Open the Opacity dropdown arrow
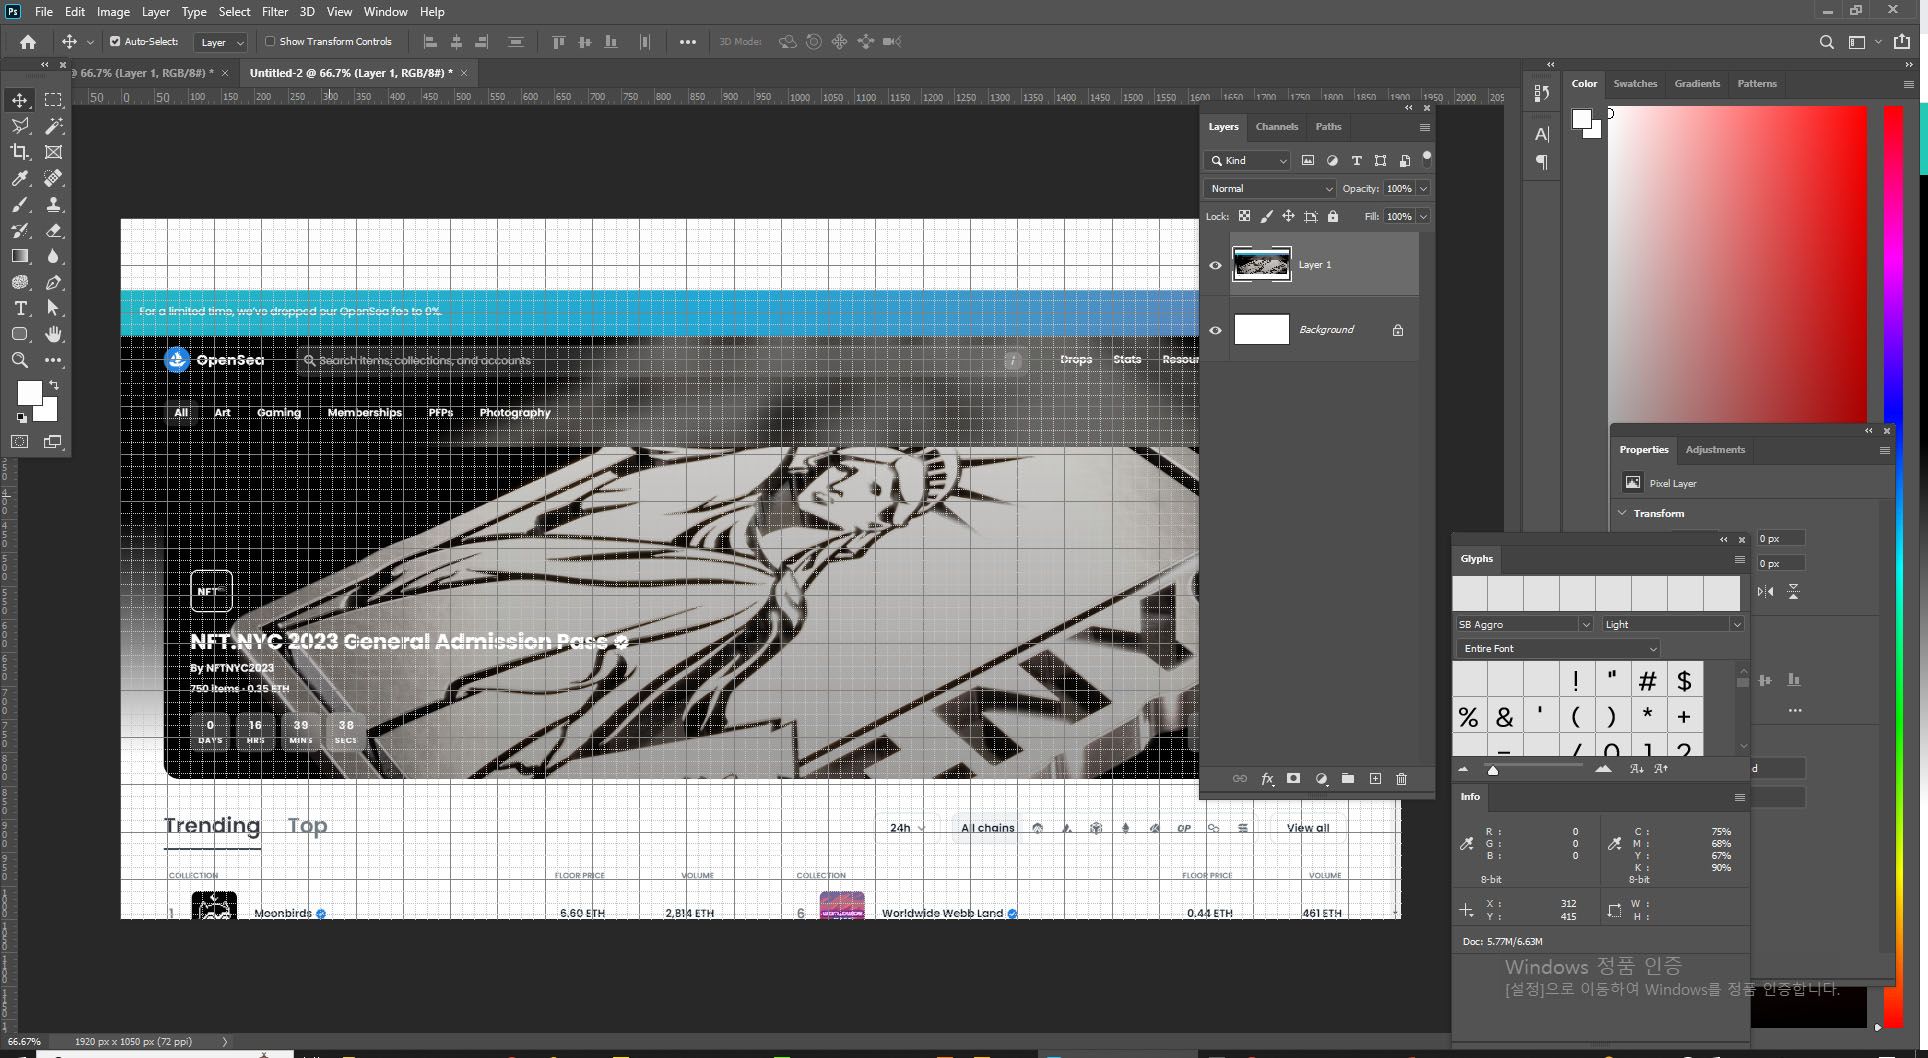The height and width of the screenshot is (1058, 1928). click(x=1423, y=188)
